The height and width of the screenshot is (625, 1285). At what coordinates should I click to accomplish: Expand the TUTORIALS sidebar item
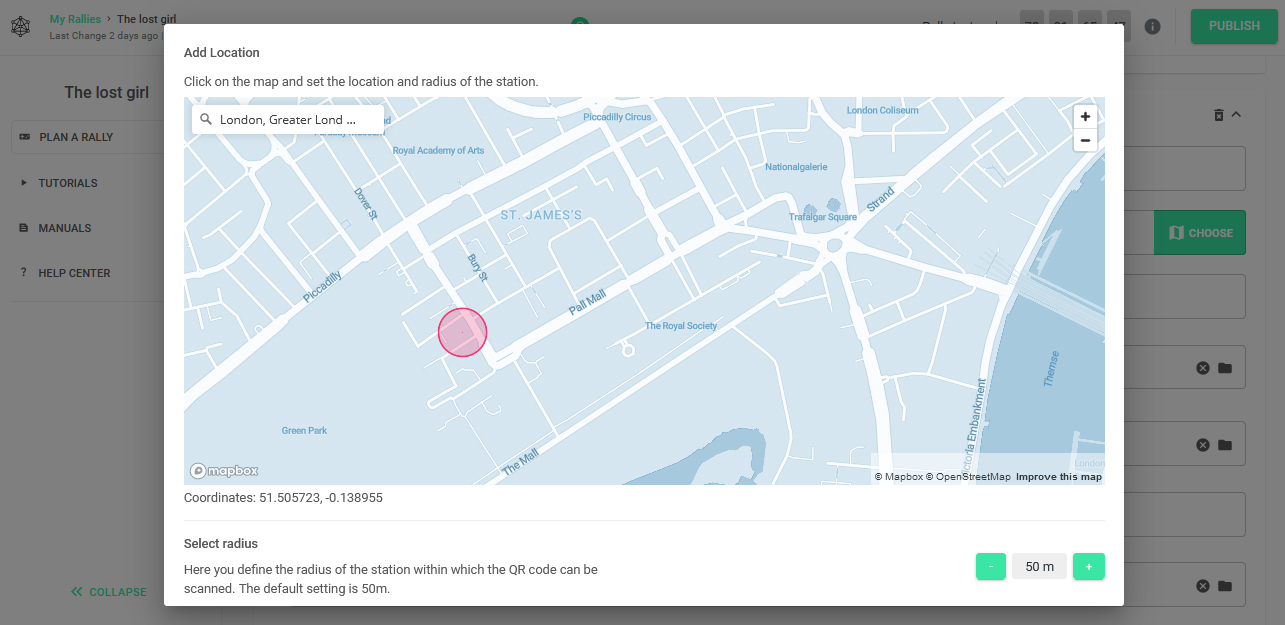pos(68,183)
